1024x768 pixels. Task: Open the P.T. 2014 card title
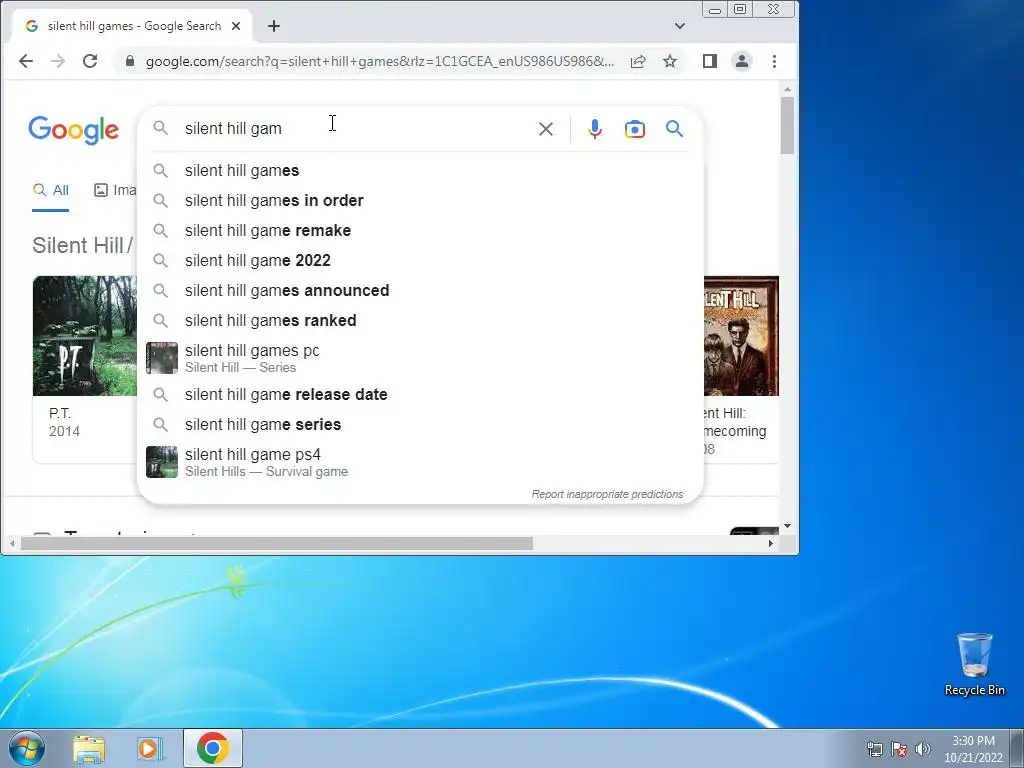(60, 413)
